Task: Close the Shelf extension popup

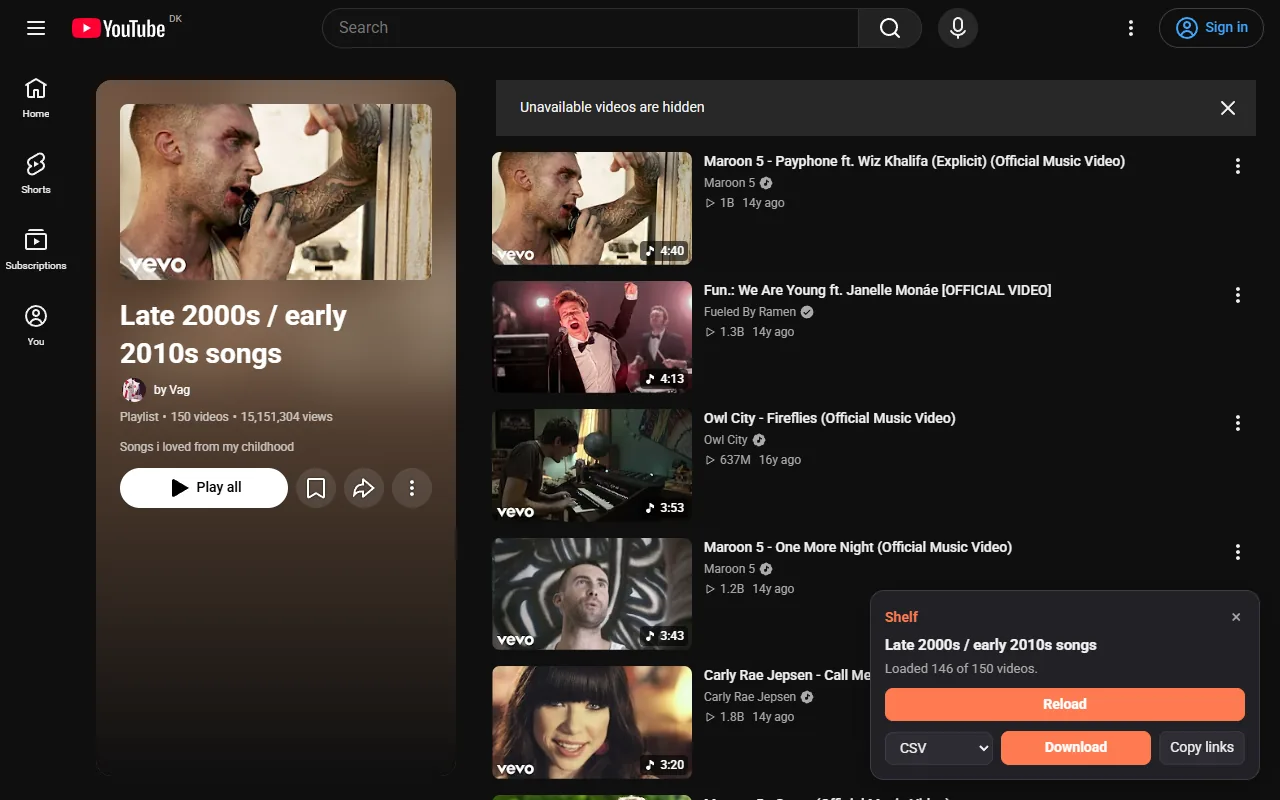Action: pos(1236,617)
